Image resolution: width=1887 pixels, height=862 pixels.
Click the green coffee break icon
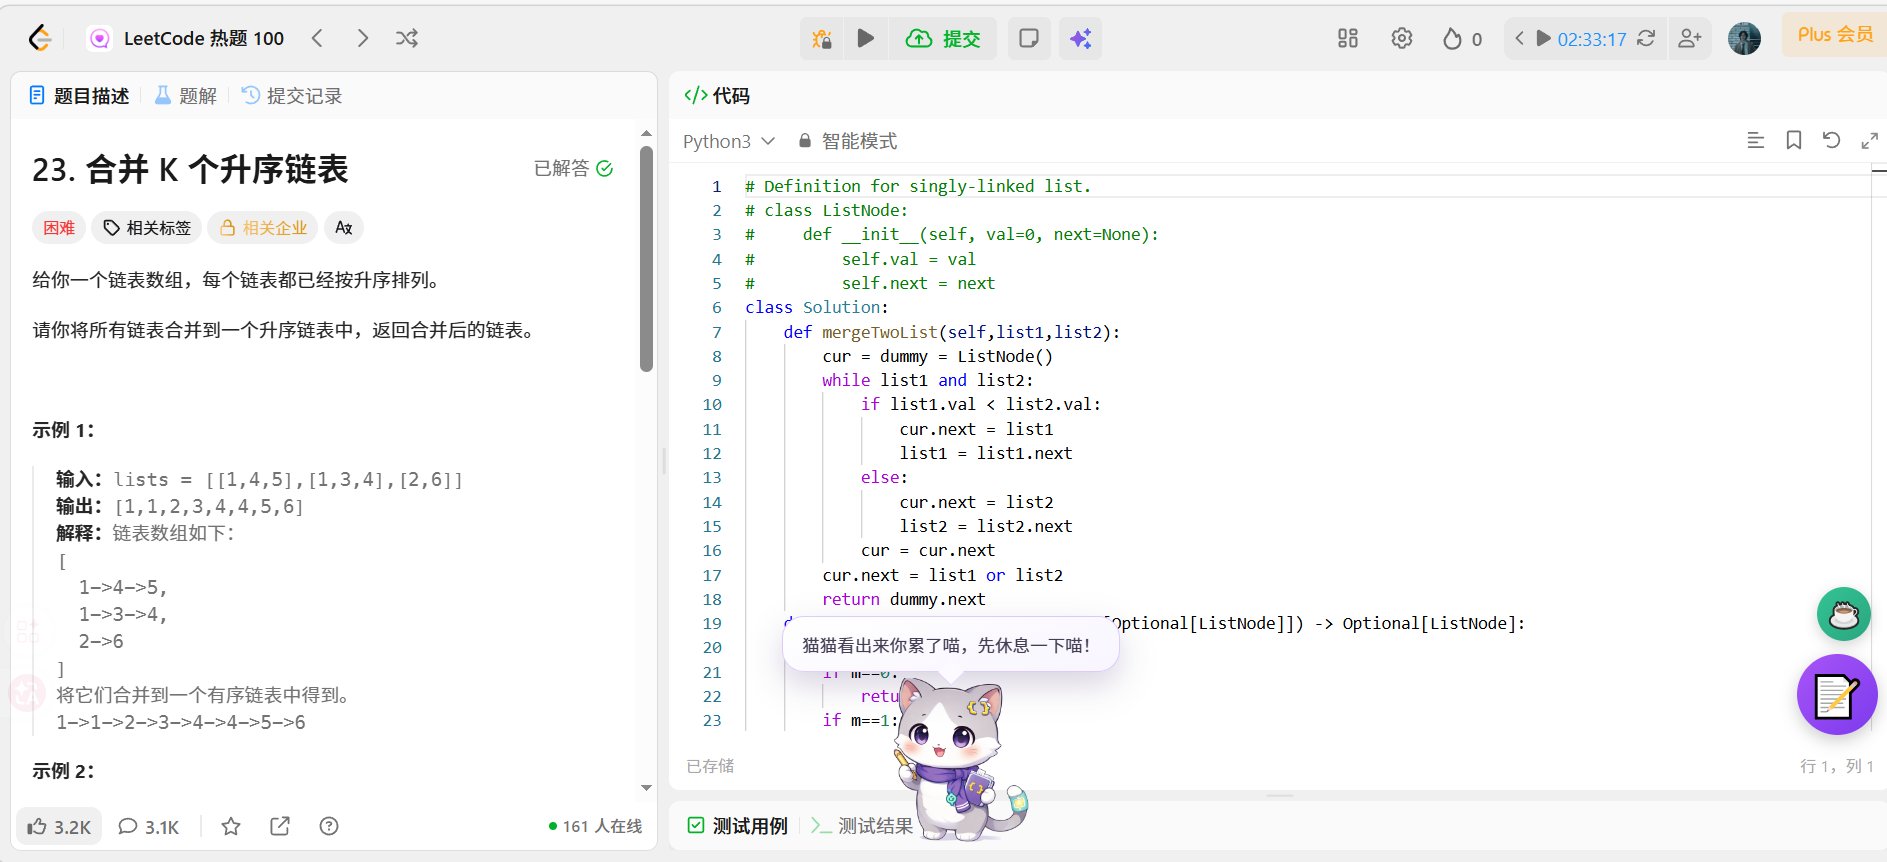[x=1843, y=614]
